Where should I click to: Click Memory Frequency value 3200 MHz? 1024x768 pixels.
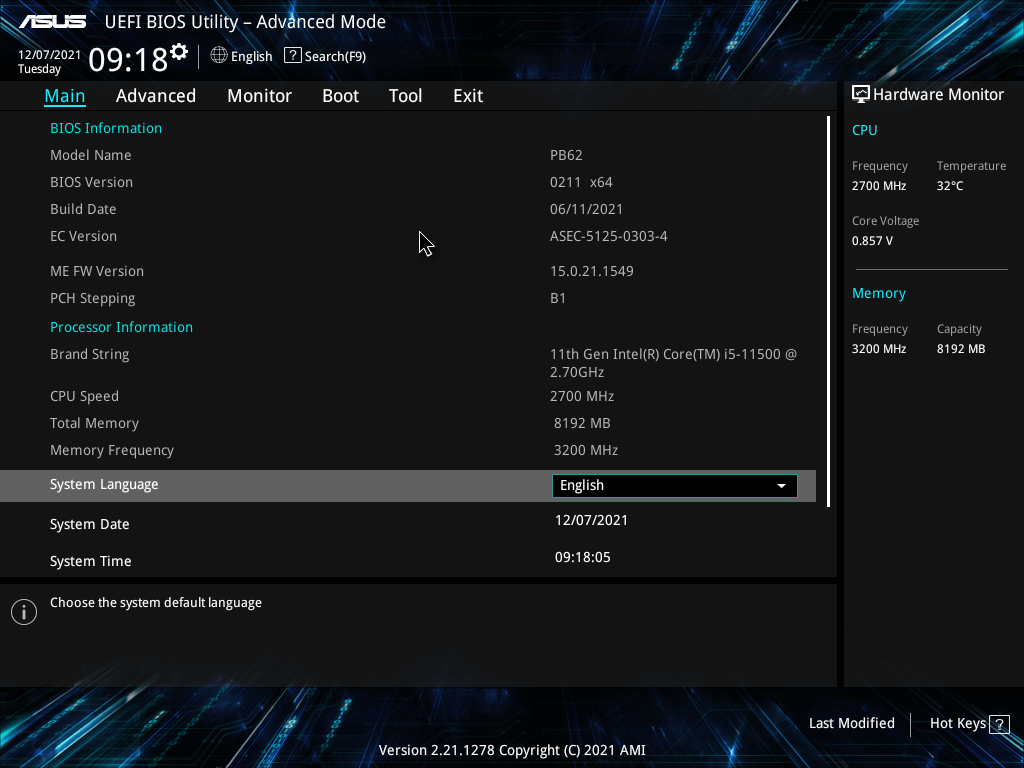(586, 450)
